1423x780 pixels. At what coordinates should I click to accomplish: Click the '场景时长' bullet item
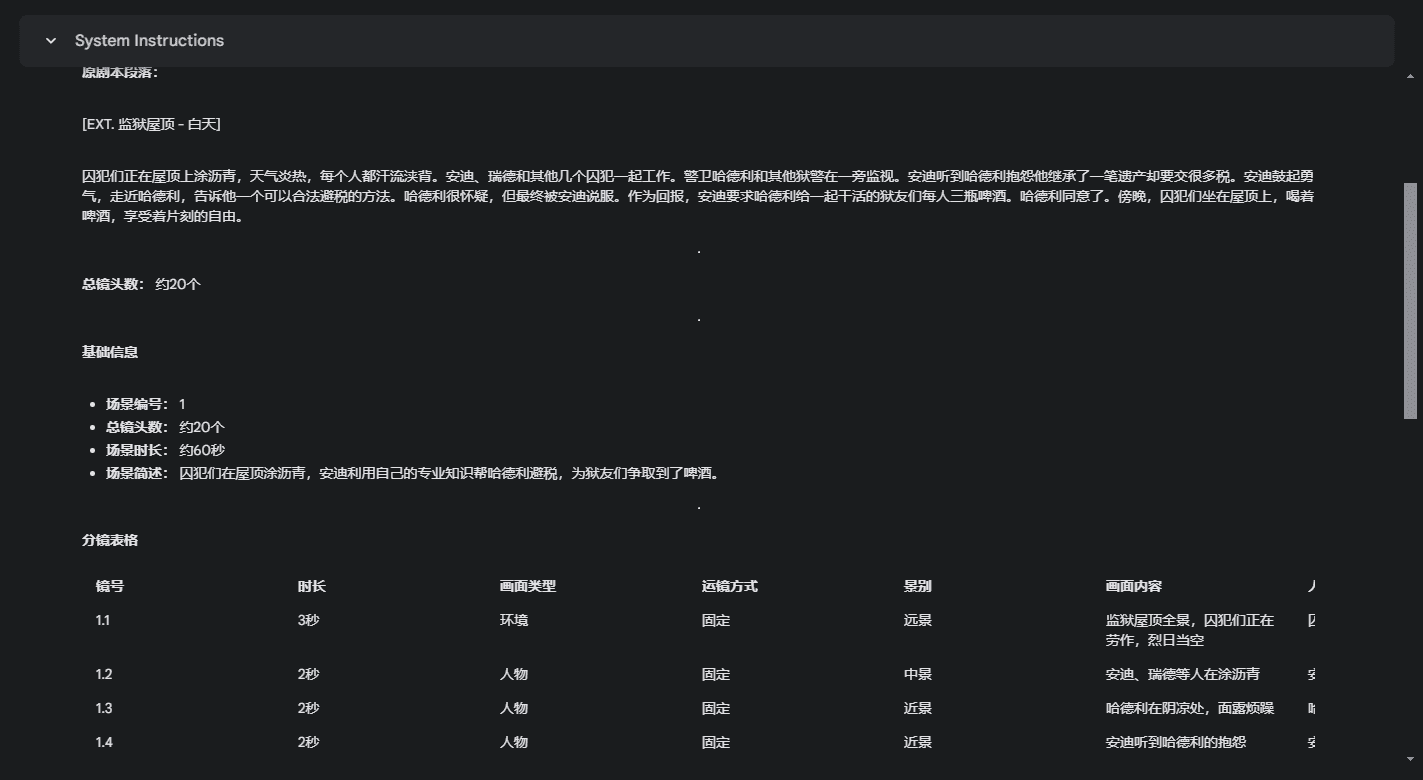pyautogui.click(x=166, y=450)
